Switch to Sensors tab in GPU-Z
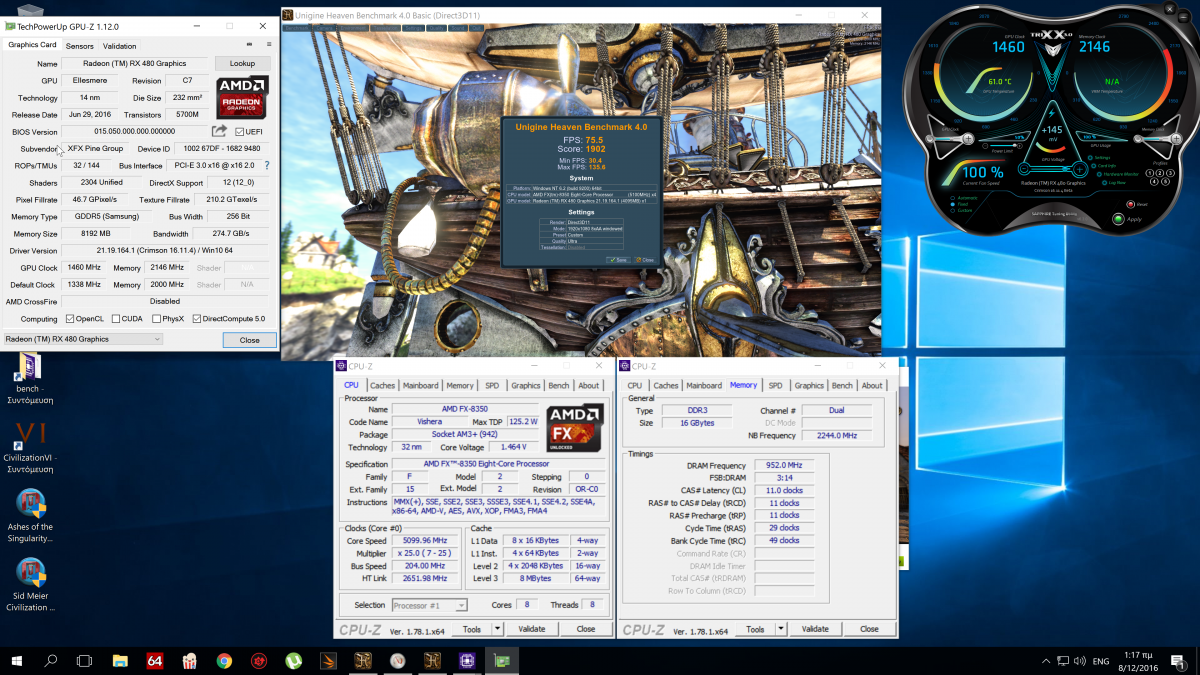Screen dimensions: 1200x675 79,46
